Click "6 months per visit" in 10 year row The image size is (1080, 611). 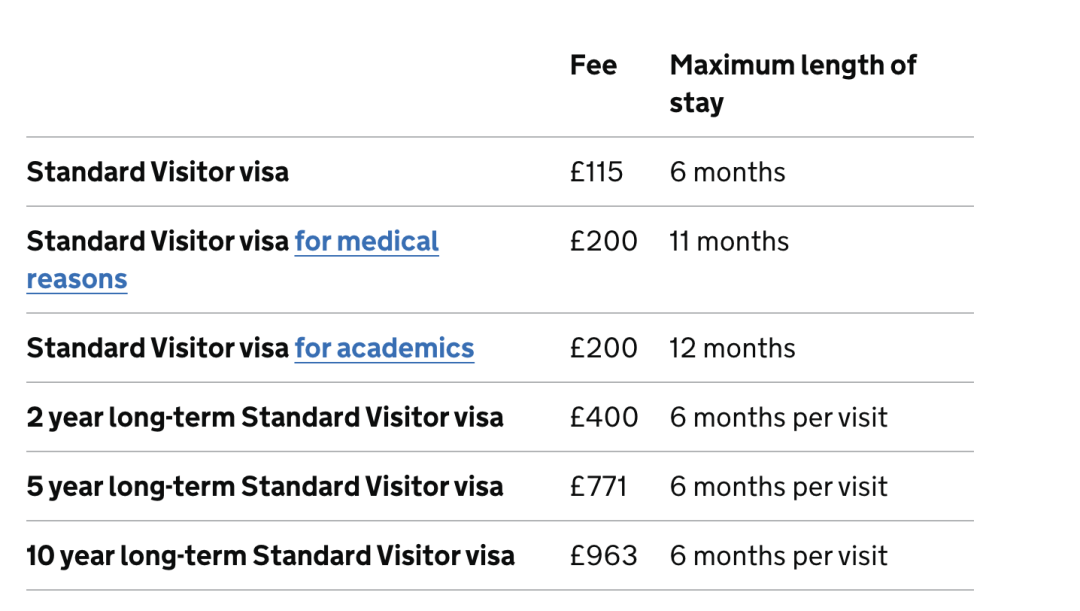778,556
